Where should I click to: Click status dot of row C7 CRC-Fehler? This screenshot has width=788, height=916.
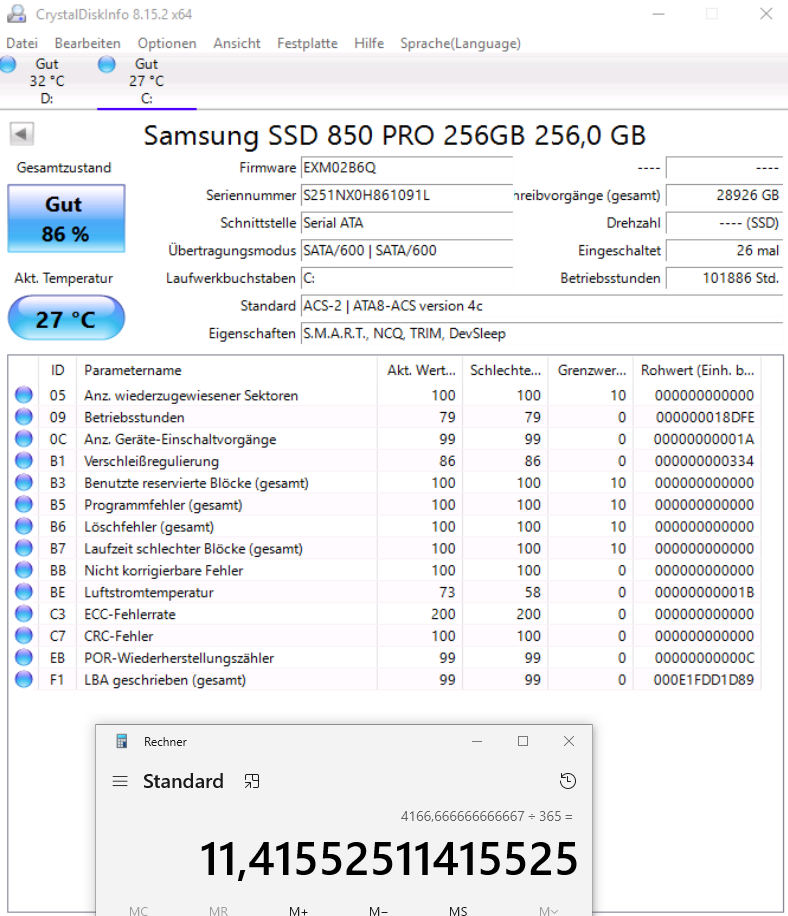[24, 636]
